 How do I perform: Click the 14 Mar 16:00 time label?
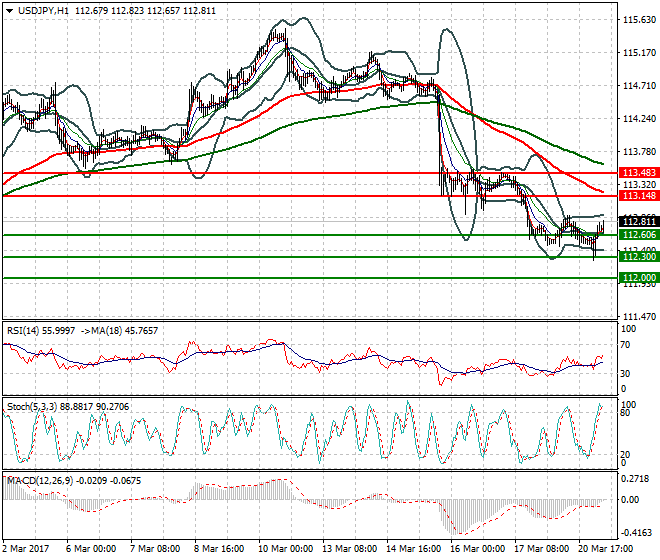click(413, 549)
